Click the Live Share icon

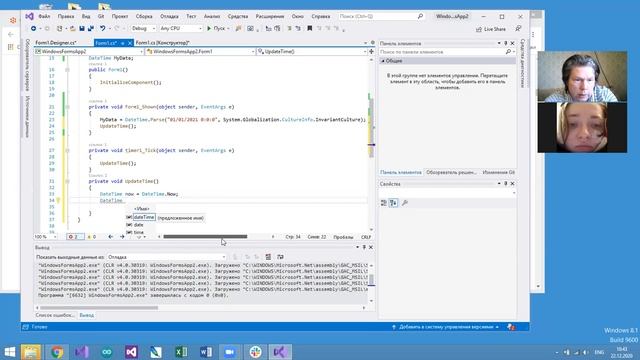point(479,29)
